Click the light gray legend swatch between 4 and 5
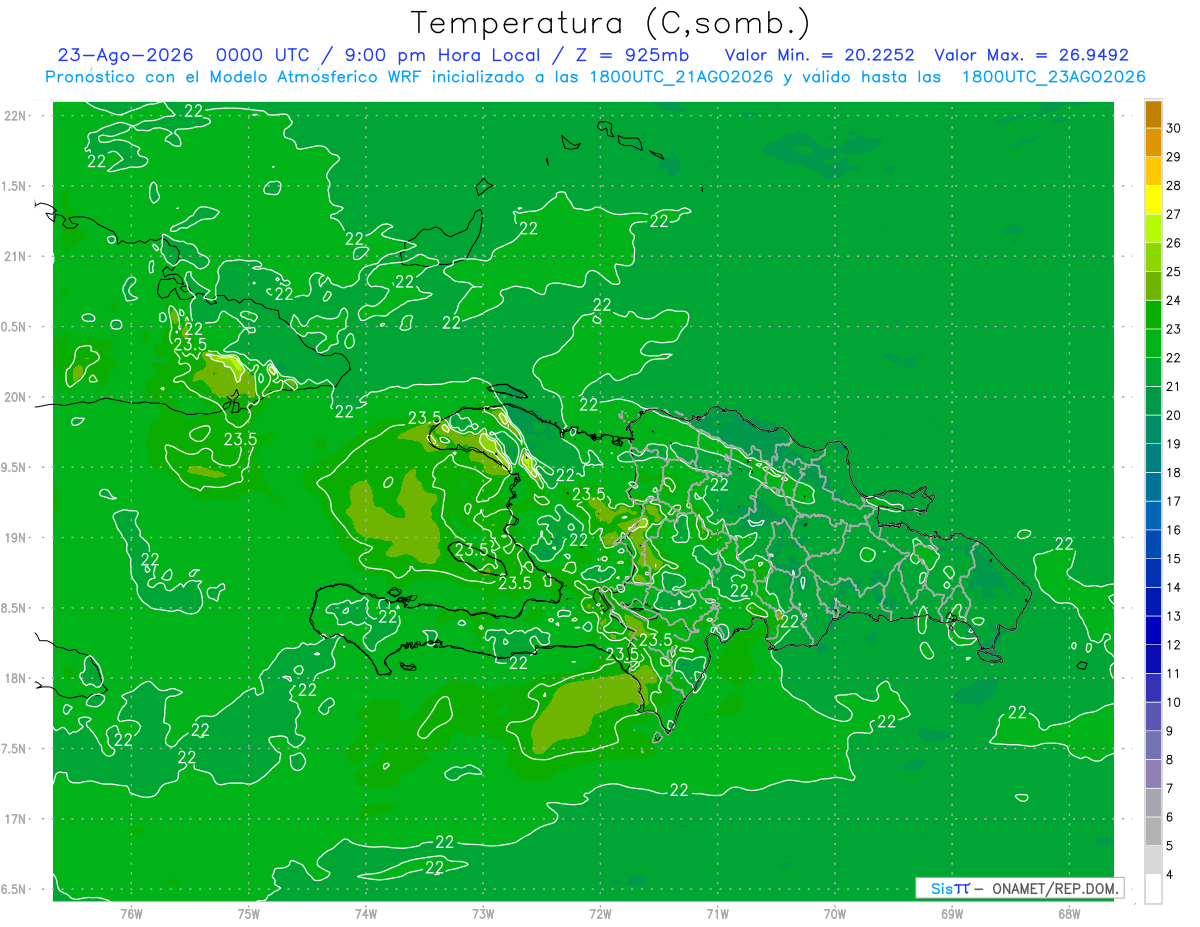1200x927 pixels. click(1153, 860)
